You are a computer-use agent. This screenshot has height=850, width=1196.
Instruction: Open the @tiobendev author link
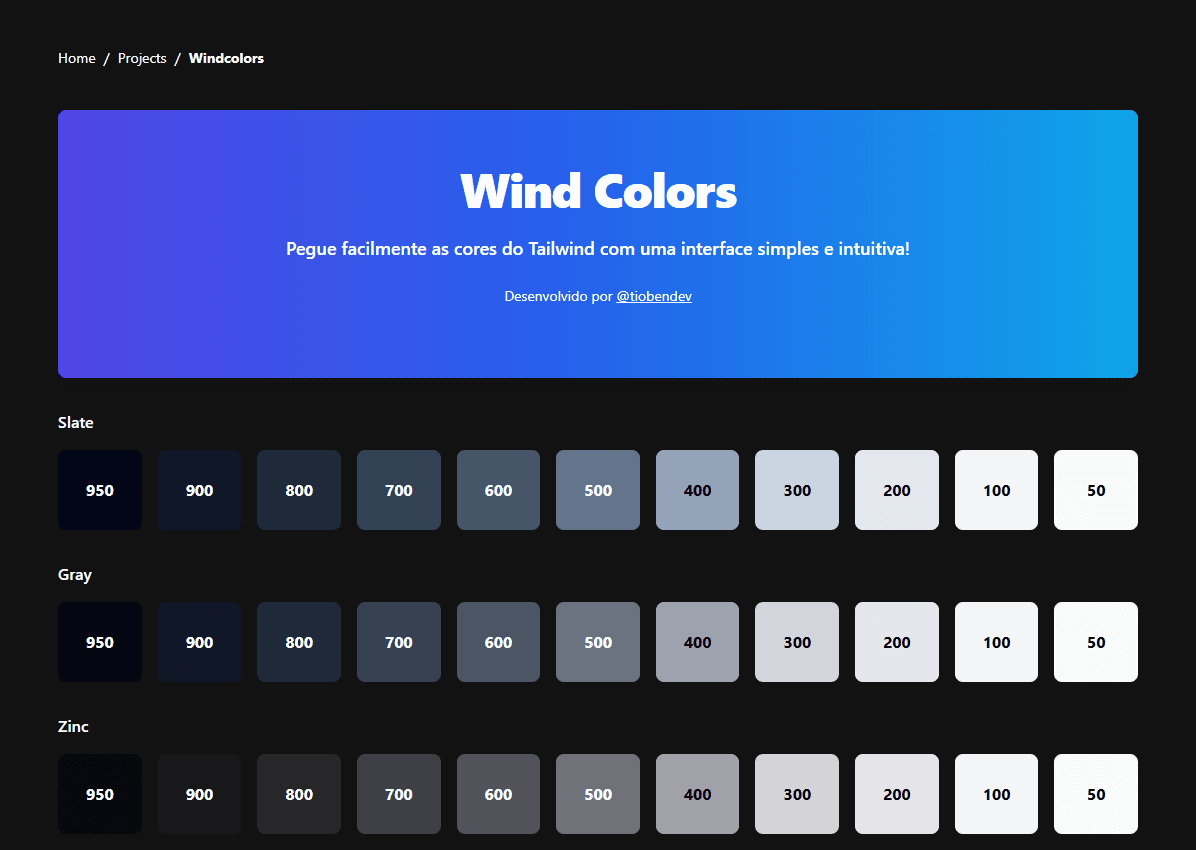click(x=654, y=296)
